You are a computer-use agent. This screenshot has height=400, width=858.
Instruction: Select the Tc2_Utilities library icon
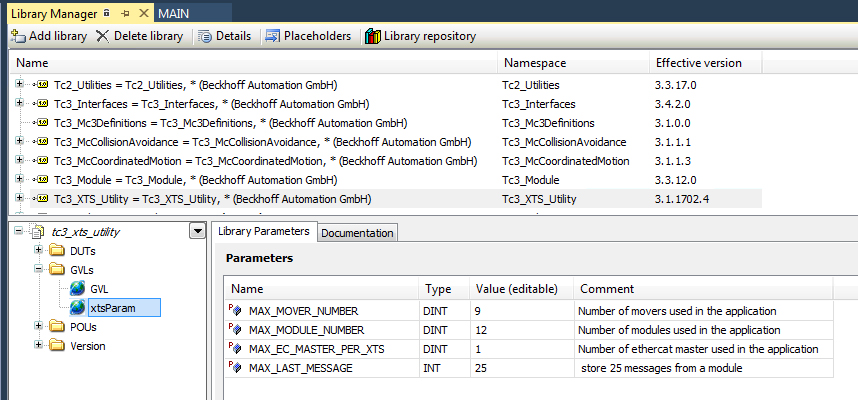(x=41, y=85)
